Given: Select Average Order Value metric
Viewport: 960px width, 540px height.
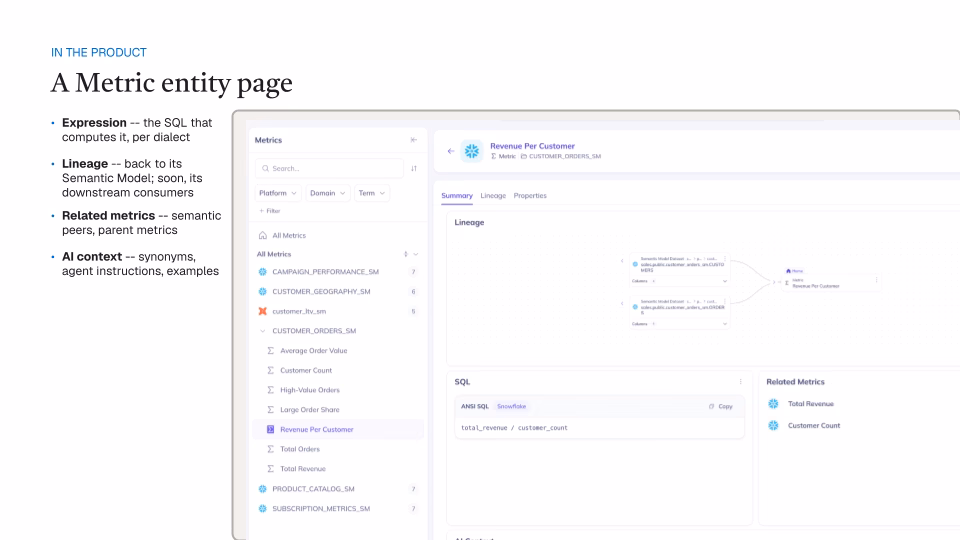Looking at the screenshot, I should tap(313, 351).
